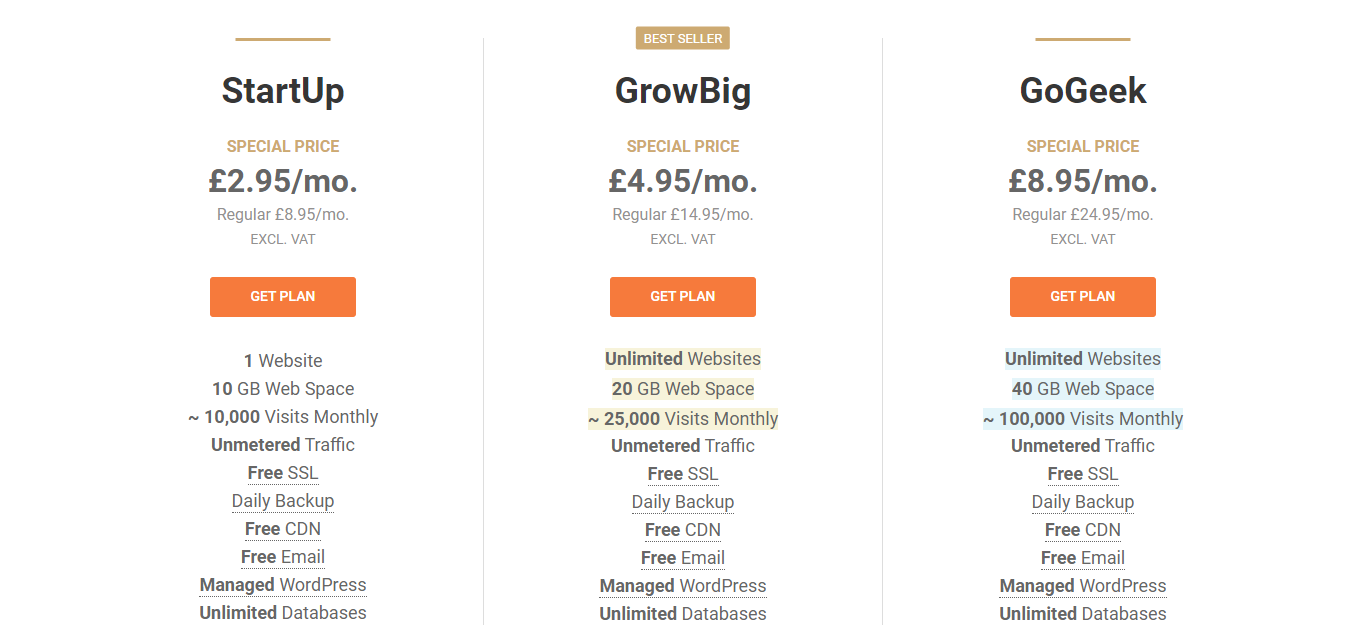Click the GrowBig plan title

tap(683, 91)
